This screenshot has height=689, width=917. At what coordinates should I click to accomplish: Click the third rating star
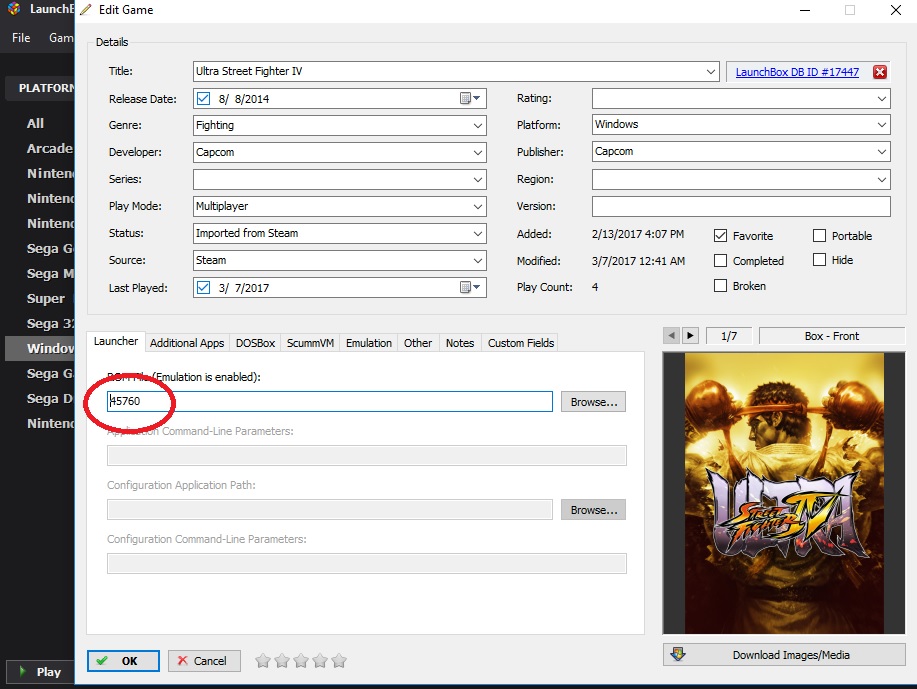[x=301, y=661]
